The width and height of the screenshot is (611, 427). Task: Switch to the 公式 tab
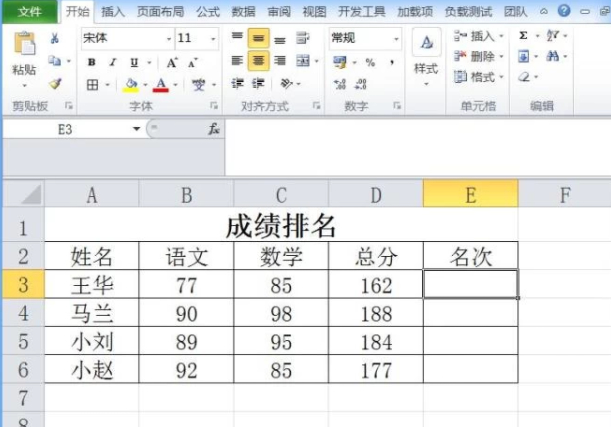(x=208, y=12)
